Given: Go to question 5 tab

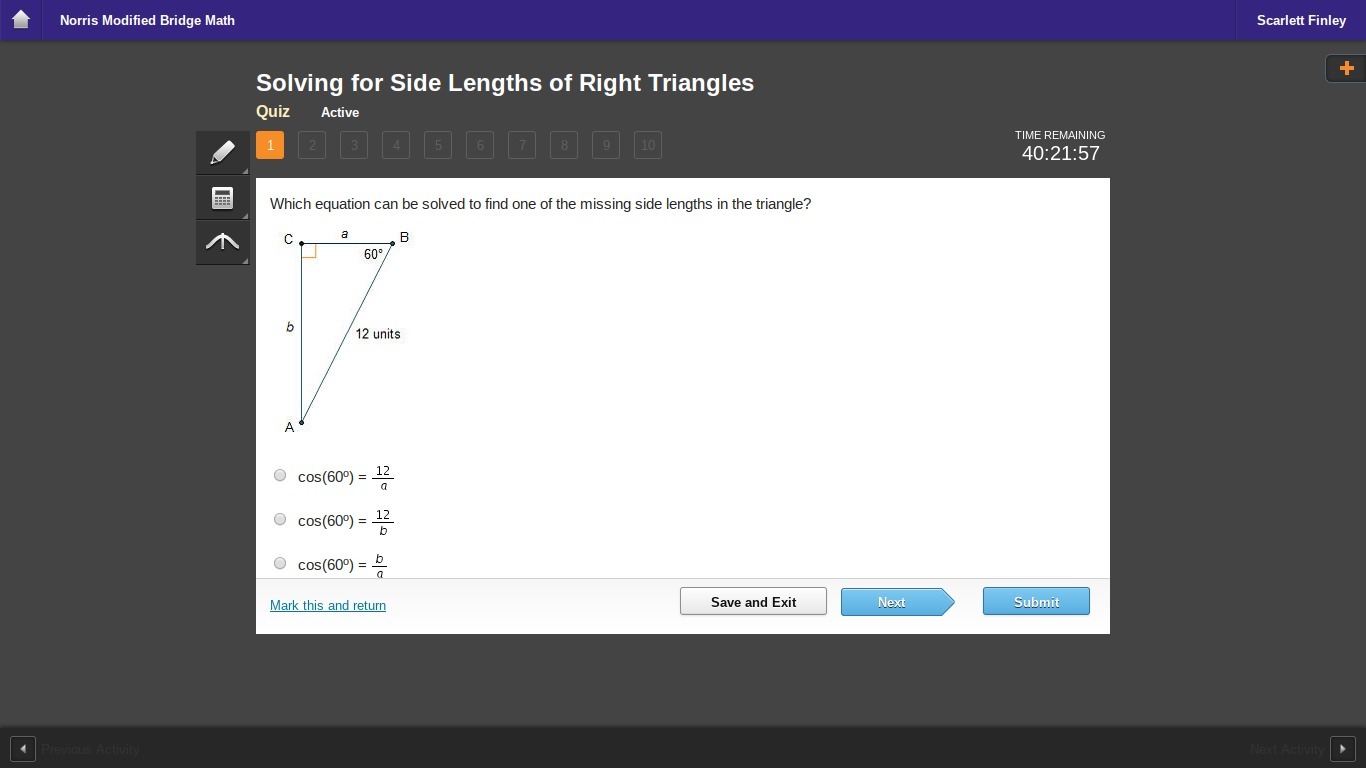Looking at the screenshot, I should pyautogui.click(x=438, y=145).
